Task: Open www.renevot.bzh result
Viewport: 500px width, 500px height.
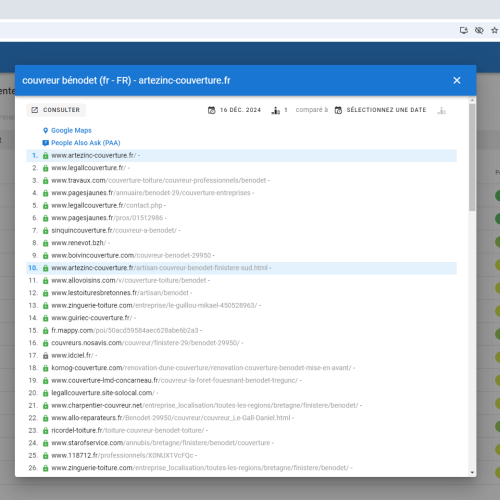Action: pos(79,243)
